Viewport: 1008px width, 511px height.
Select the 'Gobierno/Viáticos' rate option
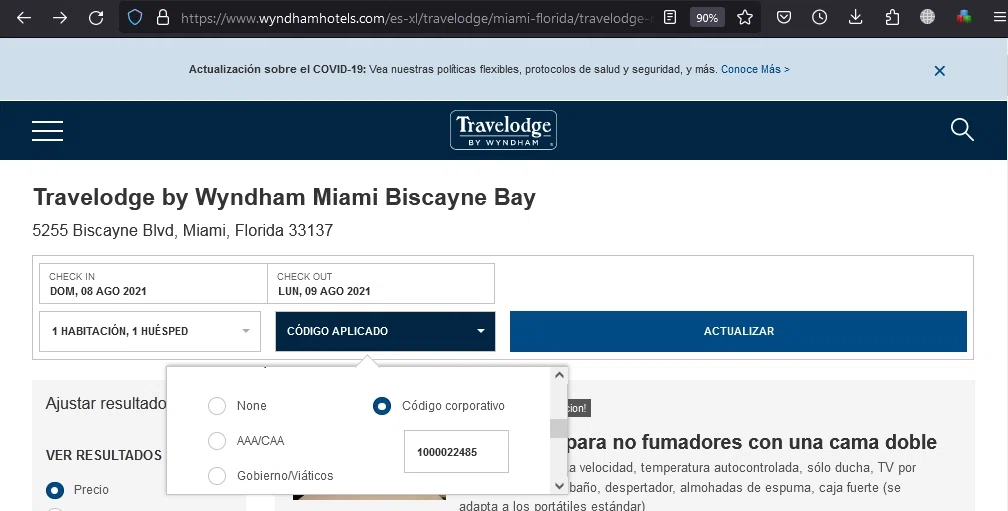217,476
